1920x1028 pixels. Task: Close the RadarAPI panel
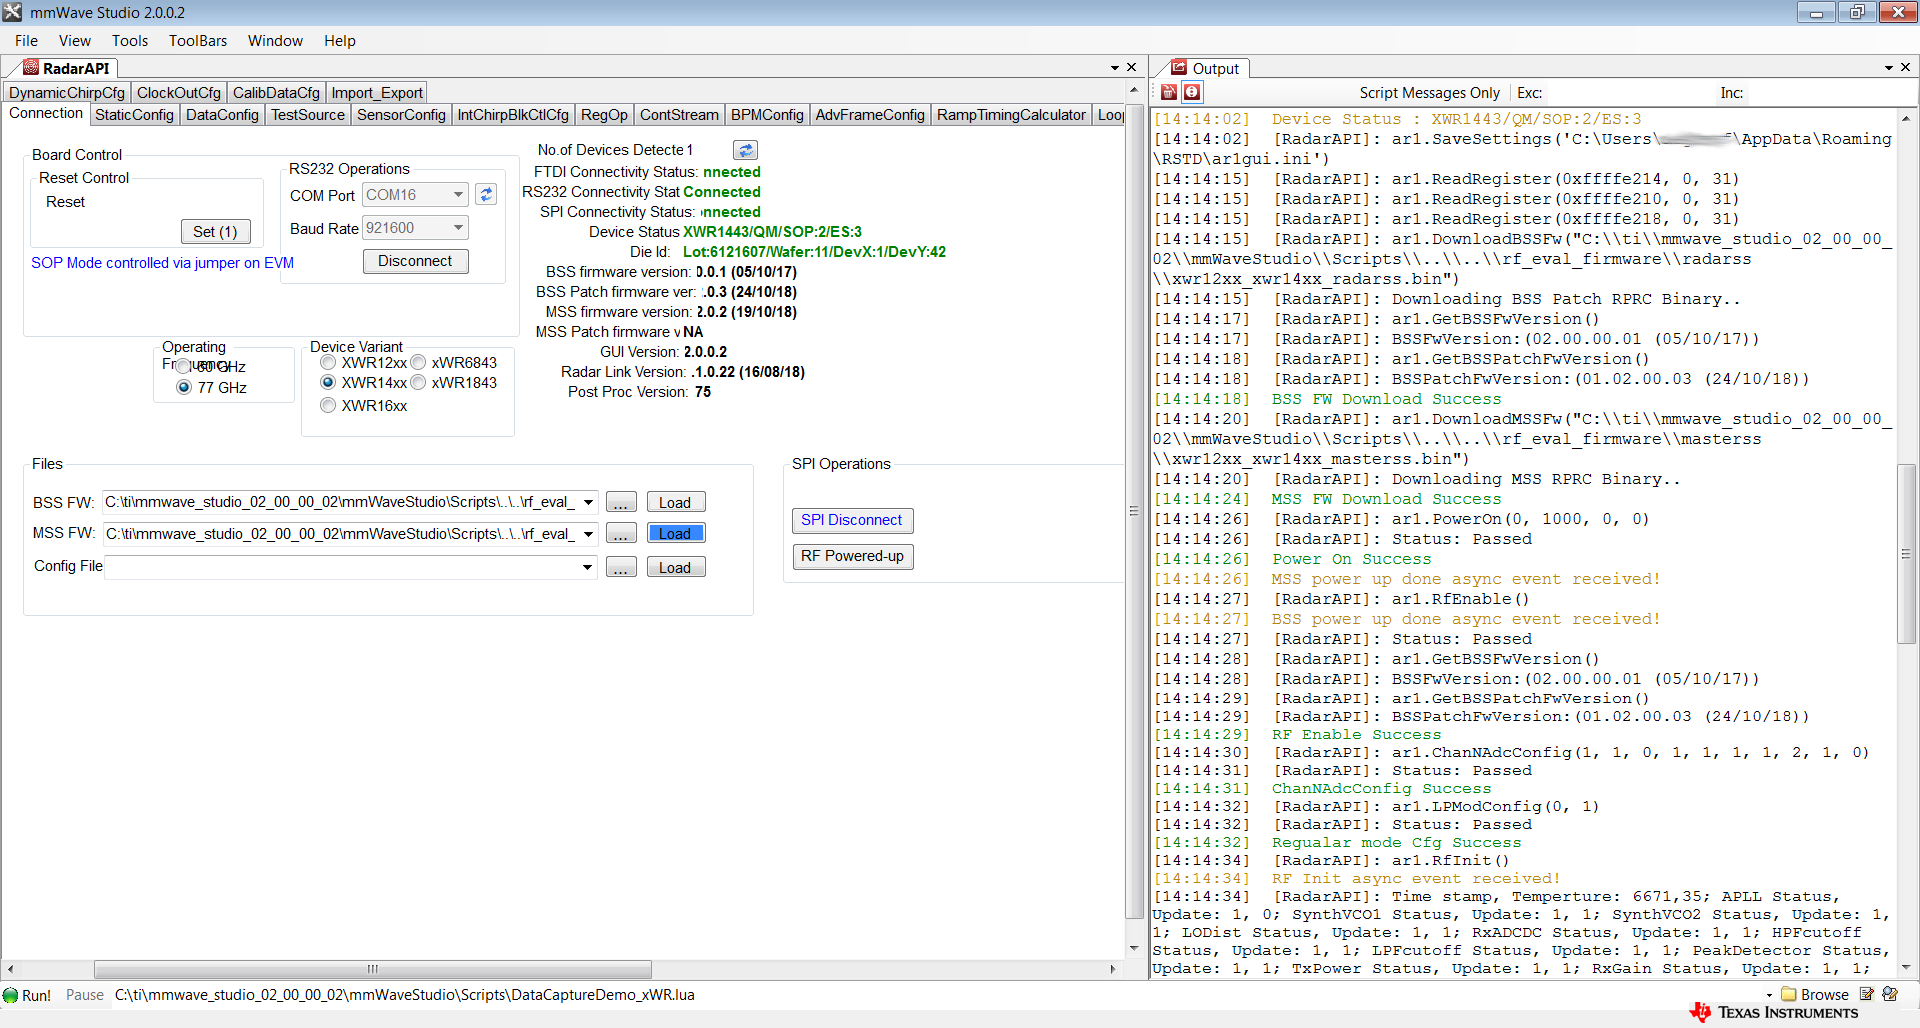[x=1131, y=67]
